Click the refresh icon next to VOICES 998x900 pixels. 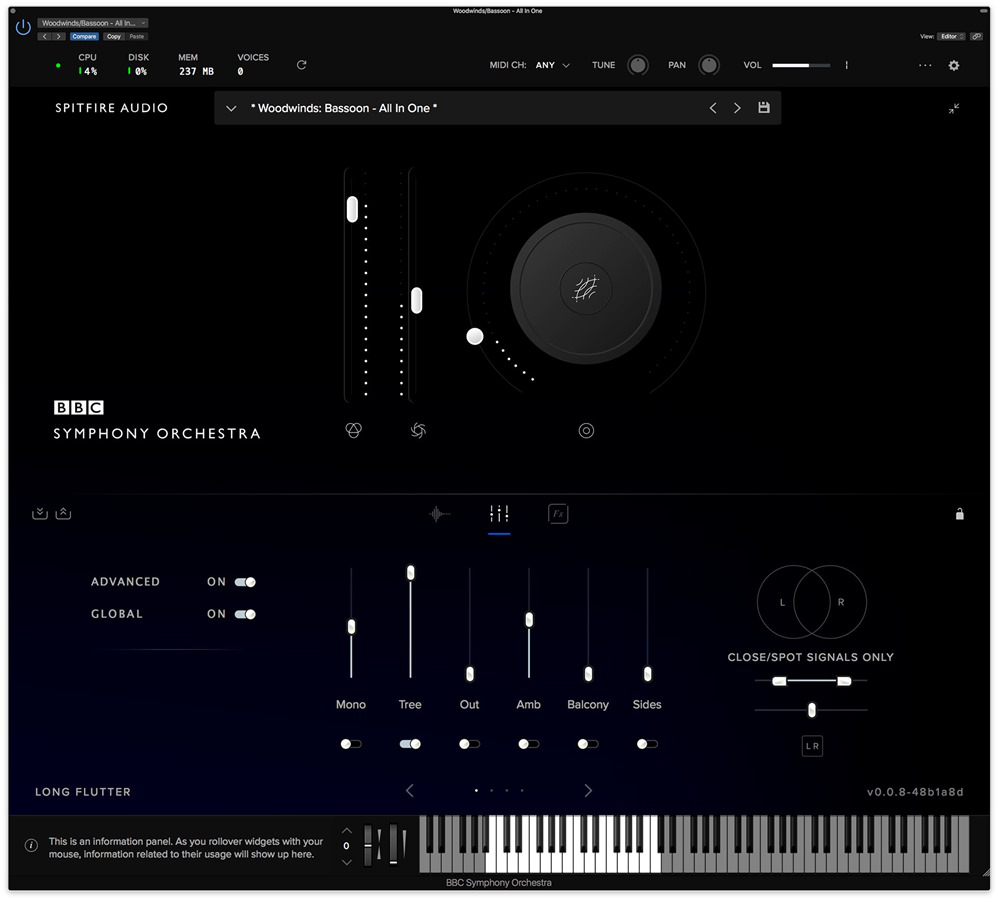(302, 64)
